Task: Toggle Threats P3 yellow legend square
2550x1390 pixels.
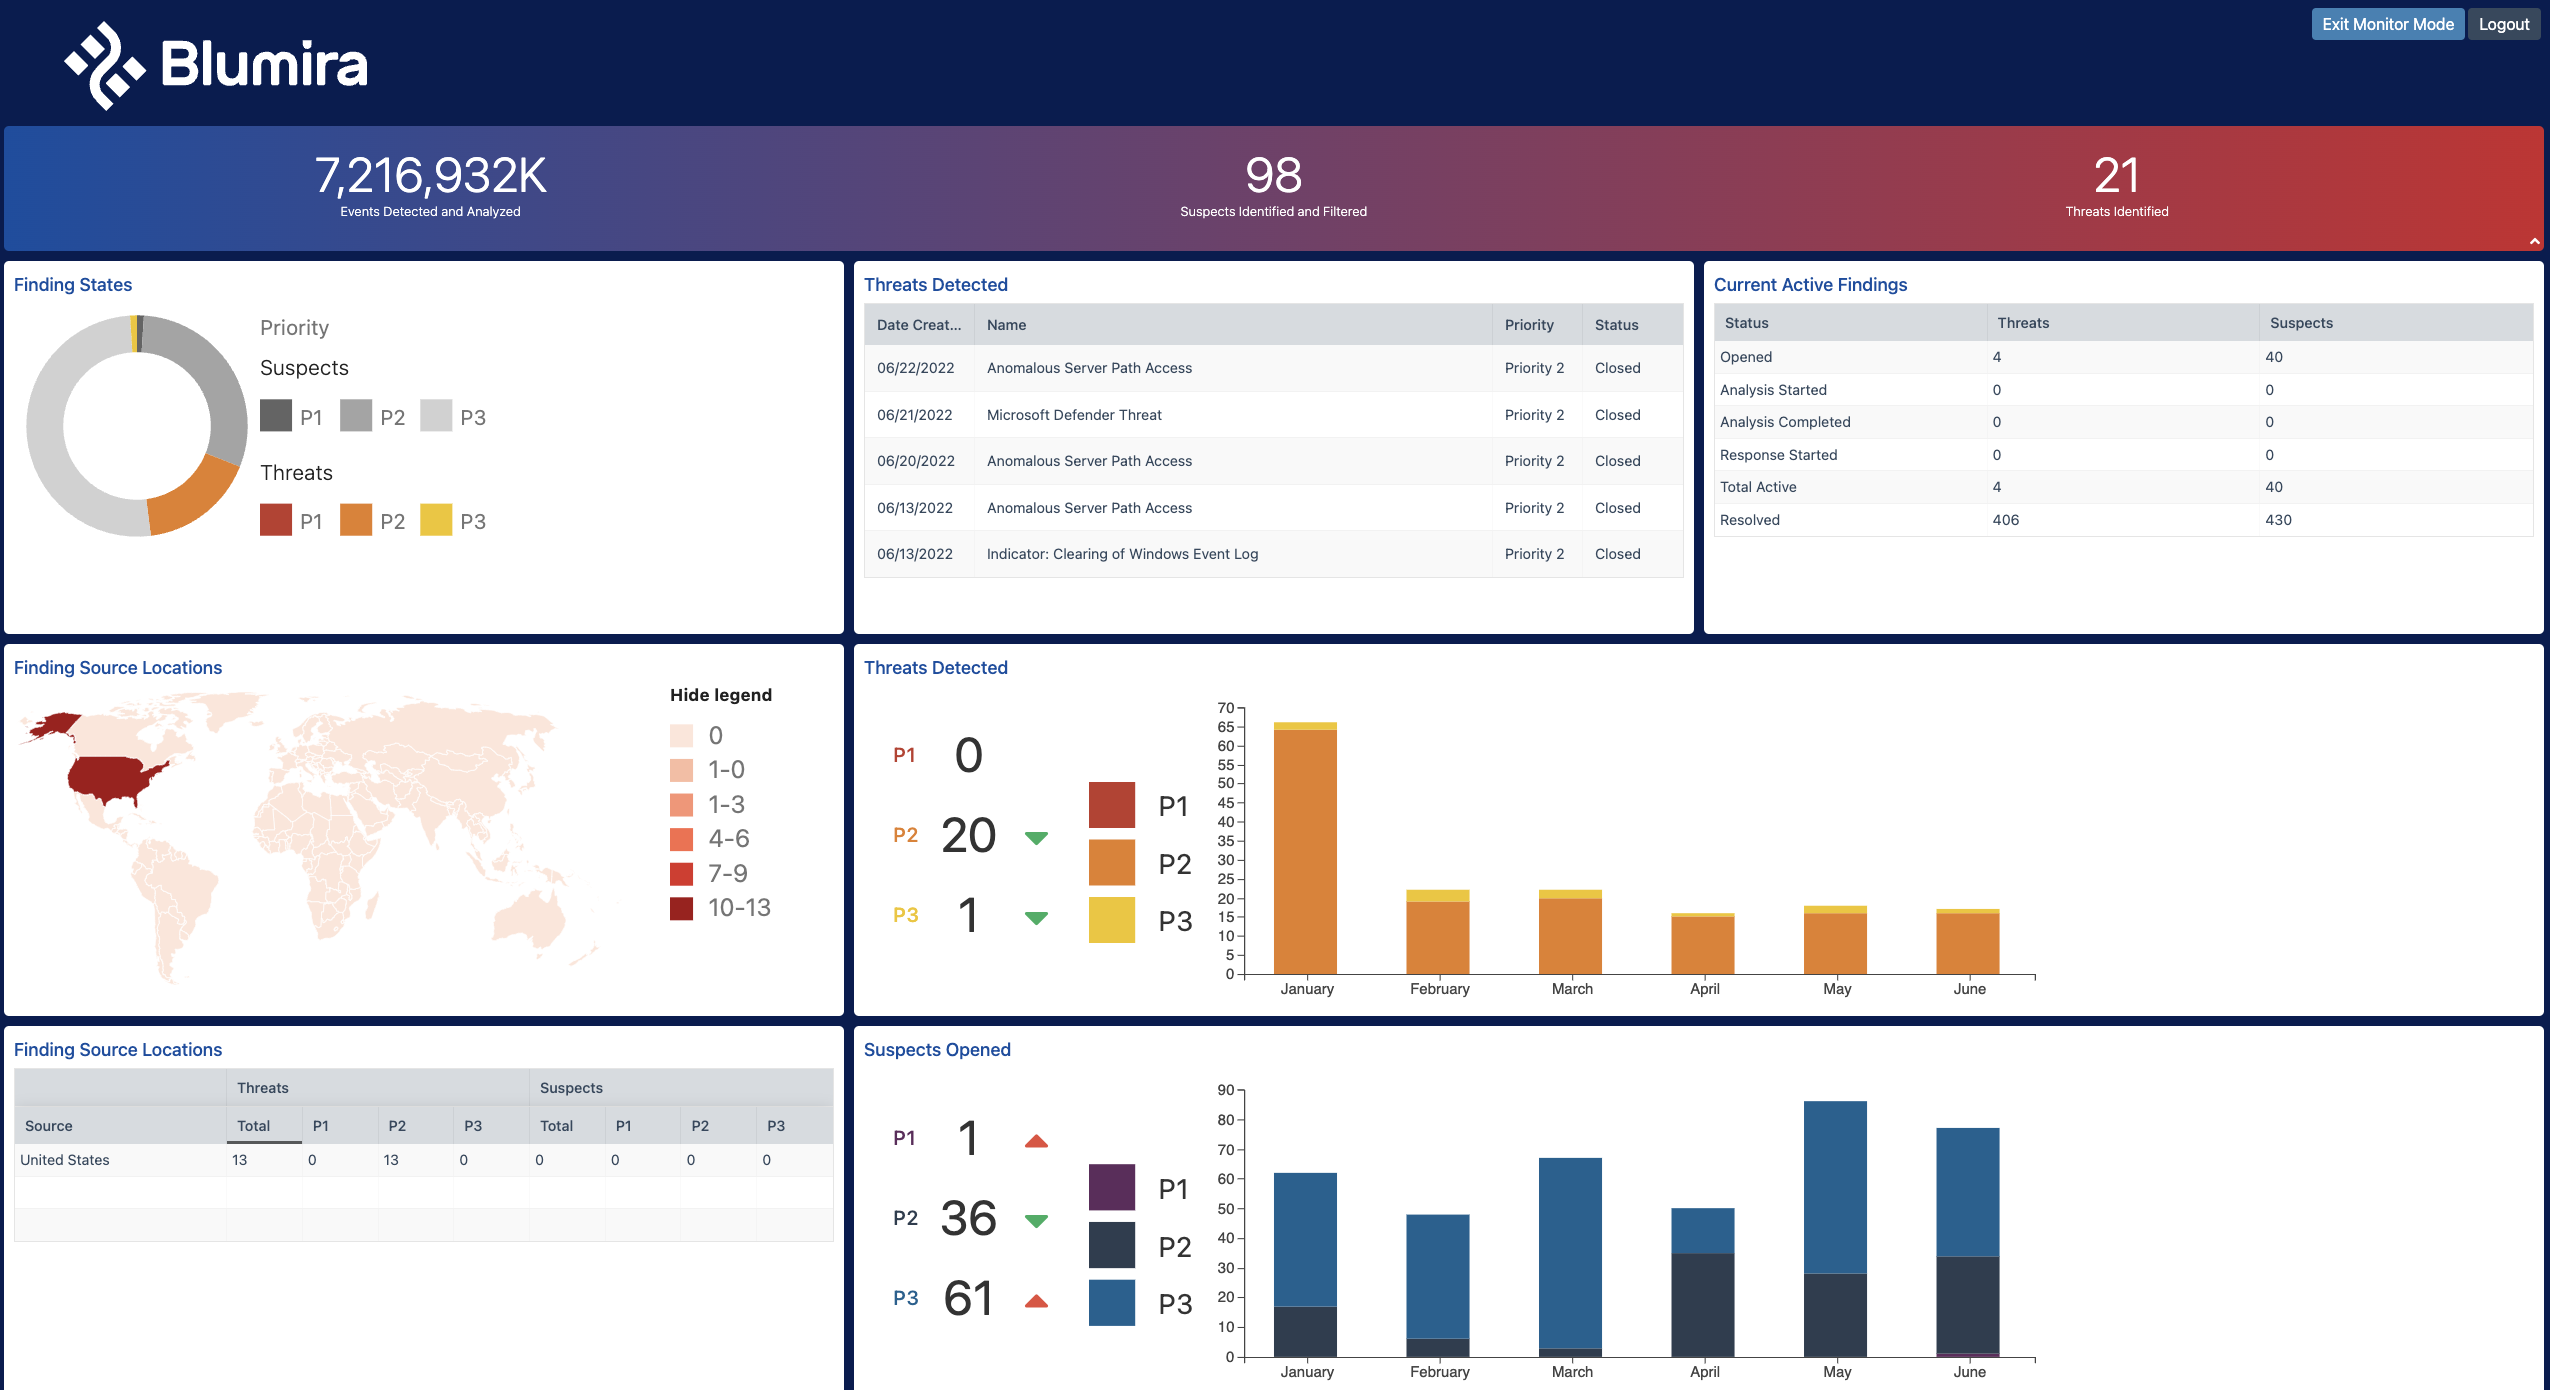Action: click(436, 520)
